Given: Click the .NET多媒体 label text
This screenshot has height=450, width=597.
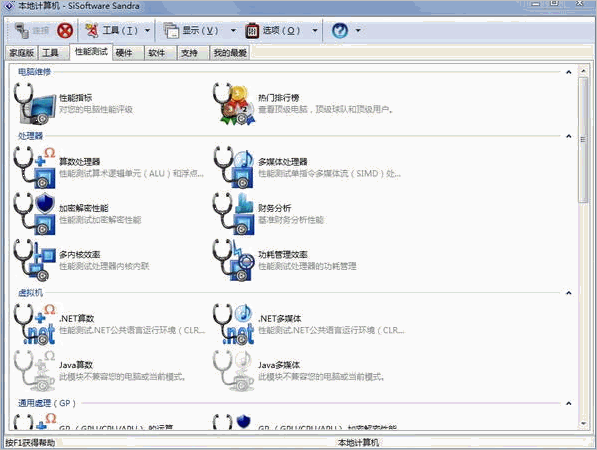Looking at the screenshot, I should [280, 318].
